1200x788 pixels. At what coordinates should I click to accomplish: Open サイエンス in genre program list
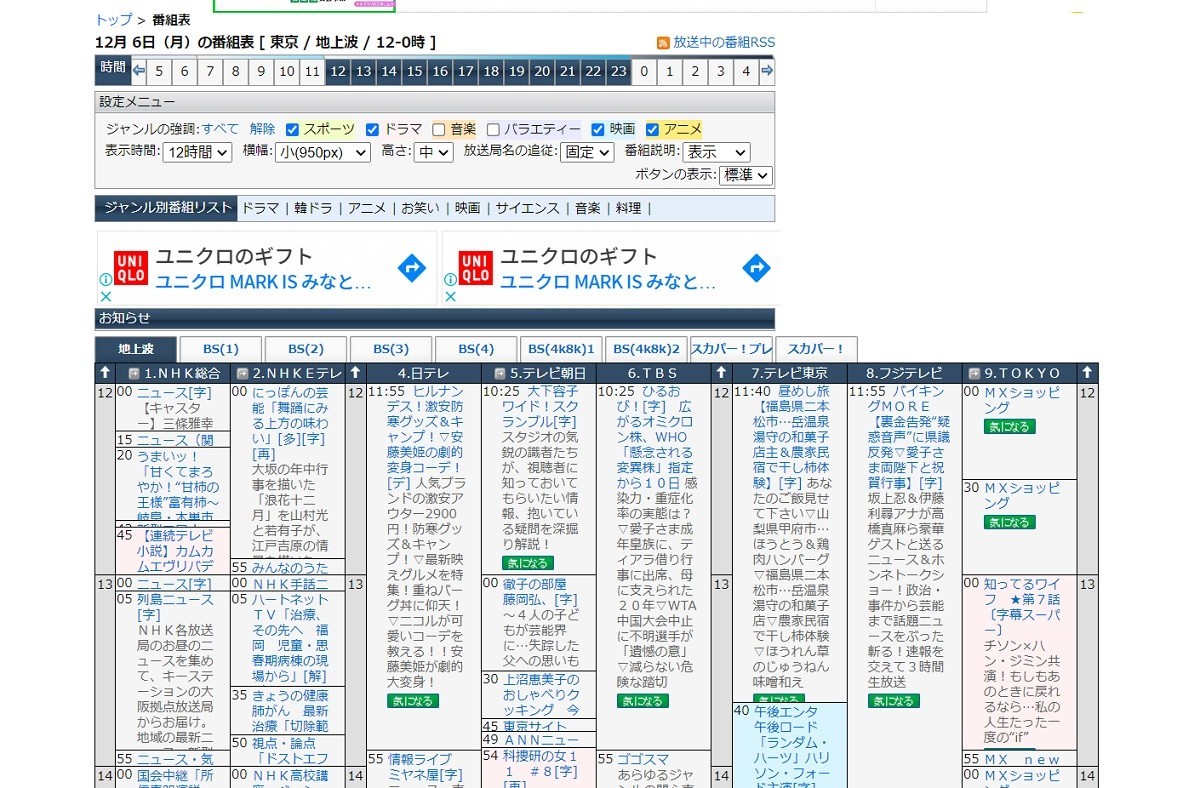528,208
